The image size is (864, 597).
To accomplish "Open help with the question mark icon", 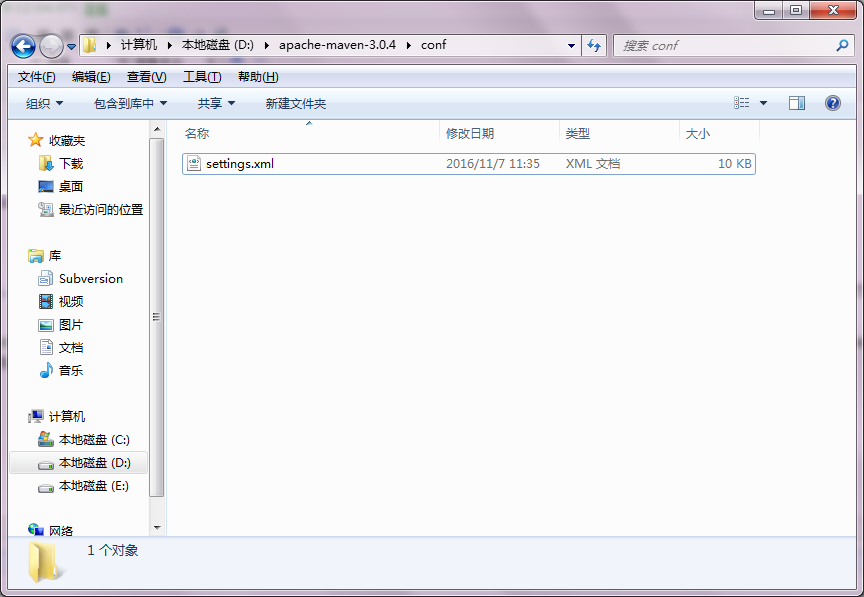I will point(833,103).
